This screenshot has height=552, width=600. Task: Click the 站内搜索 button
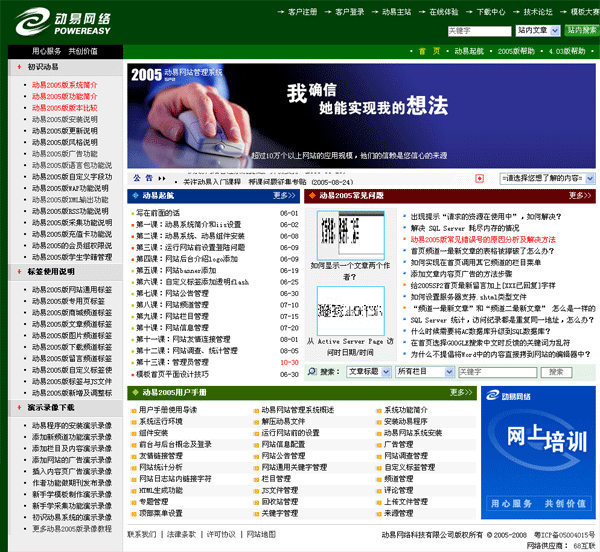(x=581, y=31)
